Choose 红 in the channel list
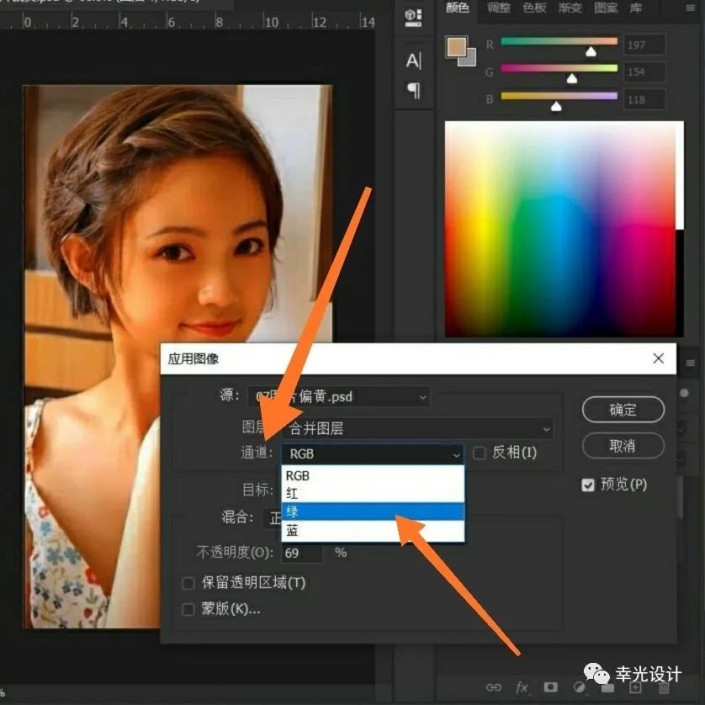The width and height of the screenshot is (705, 705). click(373, 493)
